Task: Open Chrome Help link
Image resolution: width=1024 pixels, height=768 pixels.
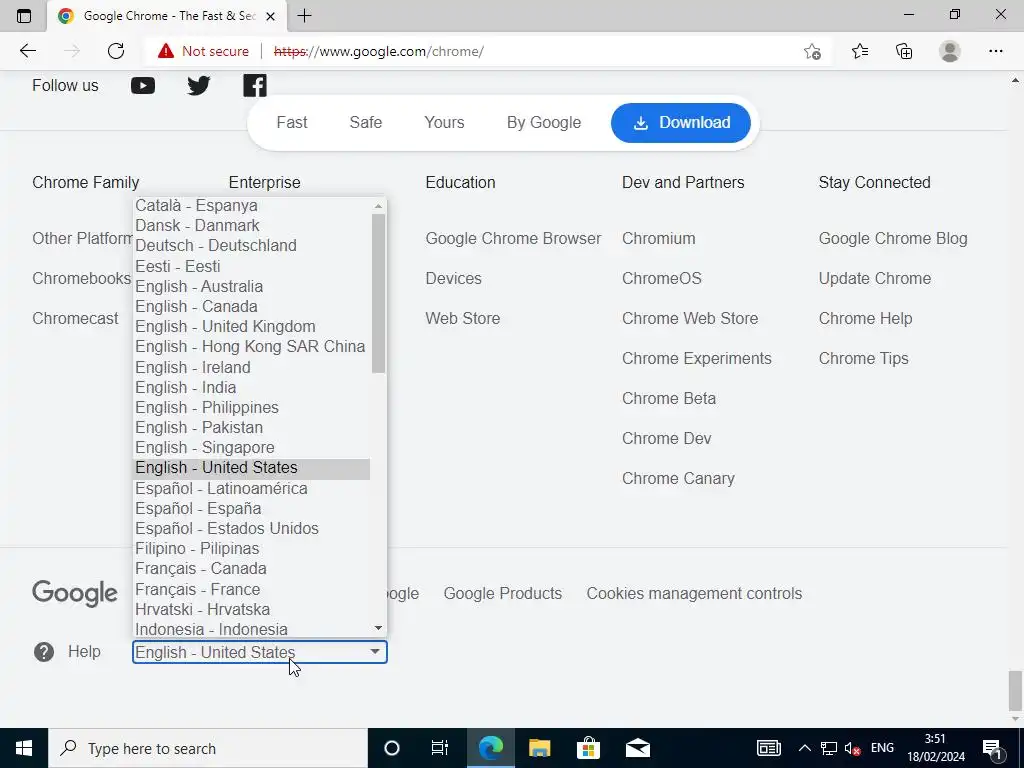Action: click(865, 318)
